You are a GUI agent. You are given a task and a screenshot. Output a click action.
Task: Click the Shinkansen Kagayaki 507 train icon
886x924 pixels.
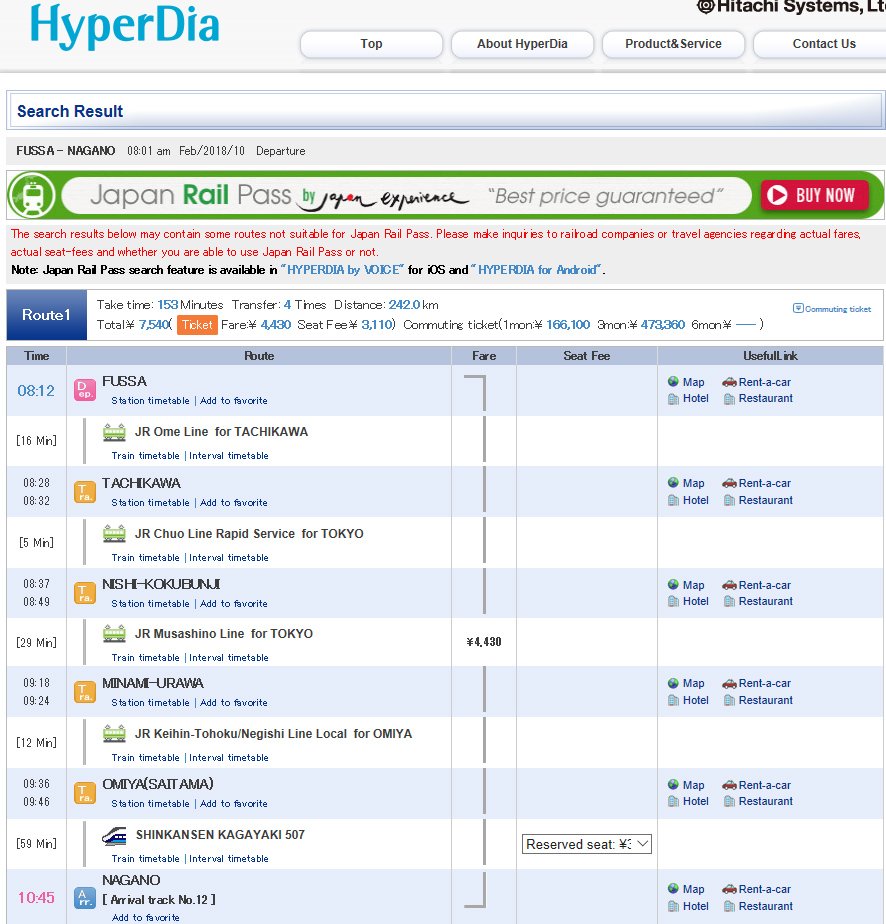pyautogui.click(x=114, y=836)
